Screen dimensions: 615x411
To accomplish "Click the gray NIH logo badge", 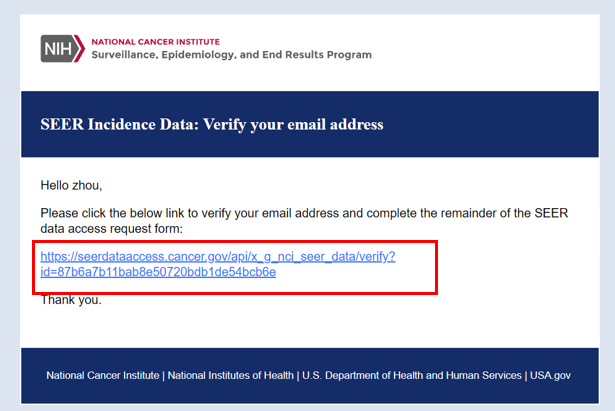I will pos(58,49).
